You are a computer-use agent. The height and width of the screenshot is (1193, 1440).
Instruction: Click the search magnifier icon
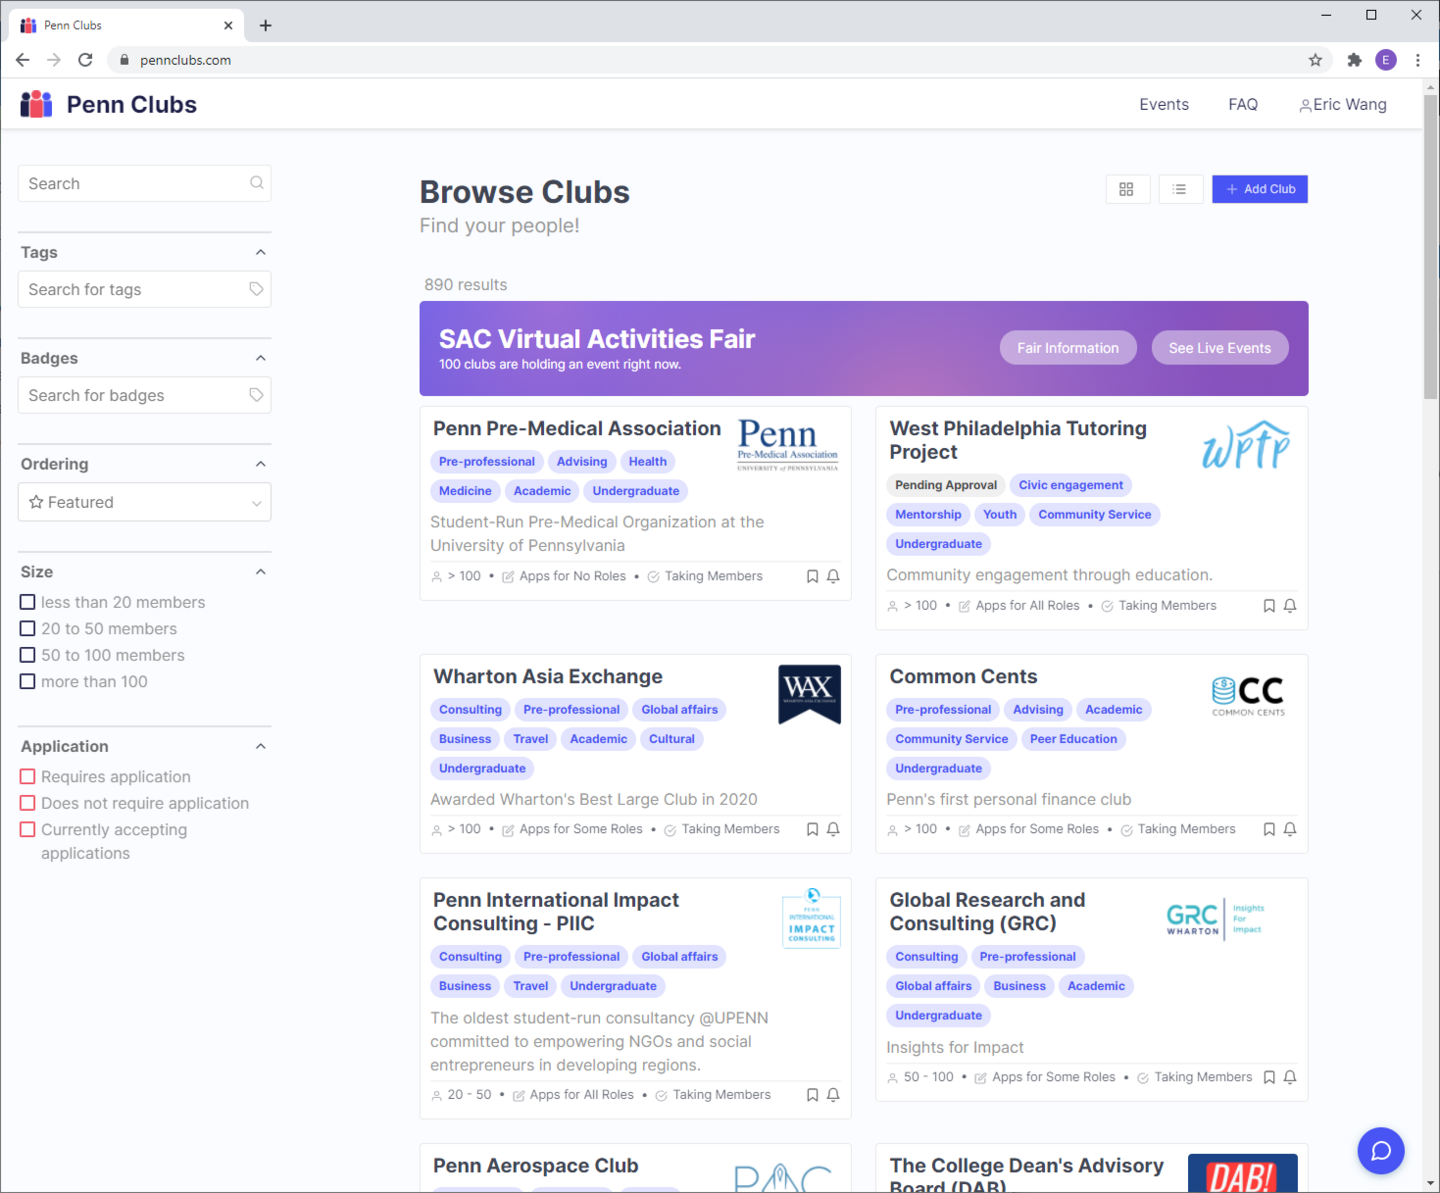[x=257, y=183]
